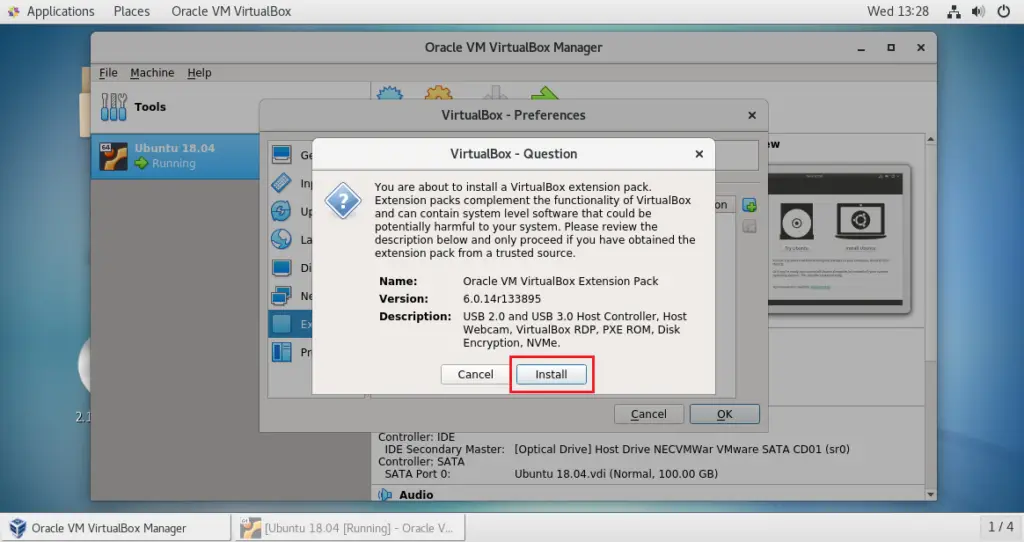
Task: Click the Install button in Question dialog
Action: point(551,374)
